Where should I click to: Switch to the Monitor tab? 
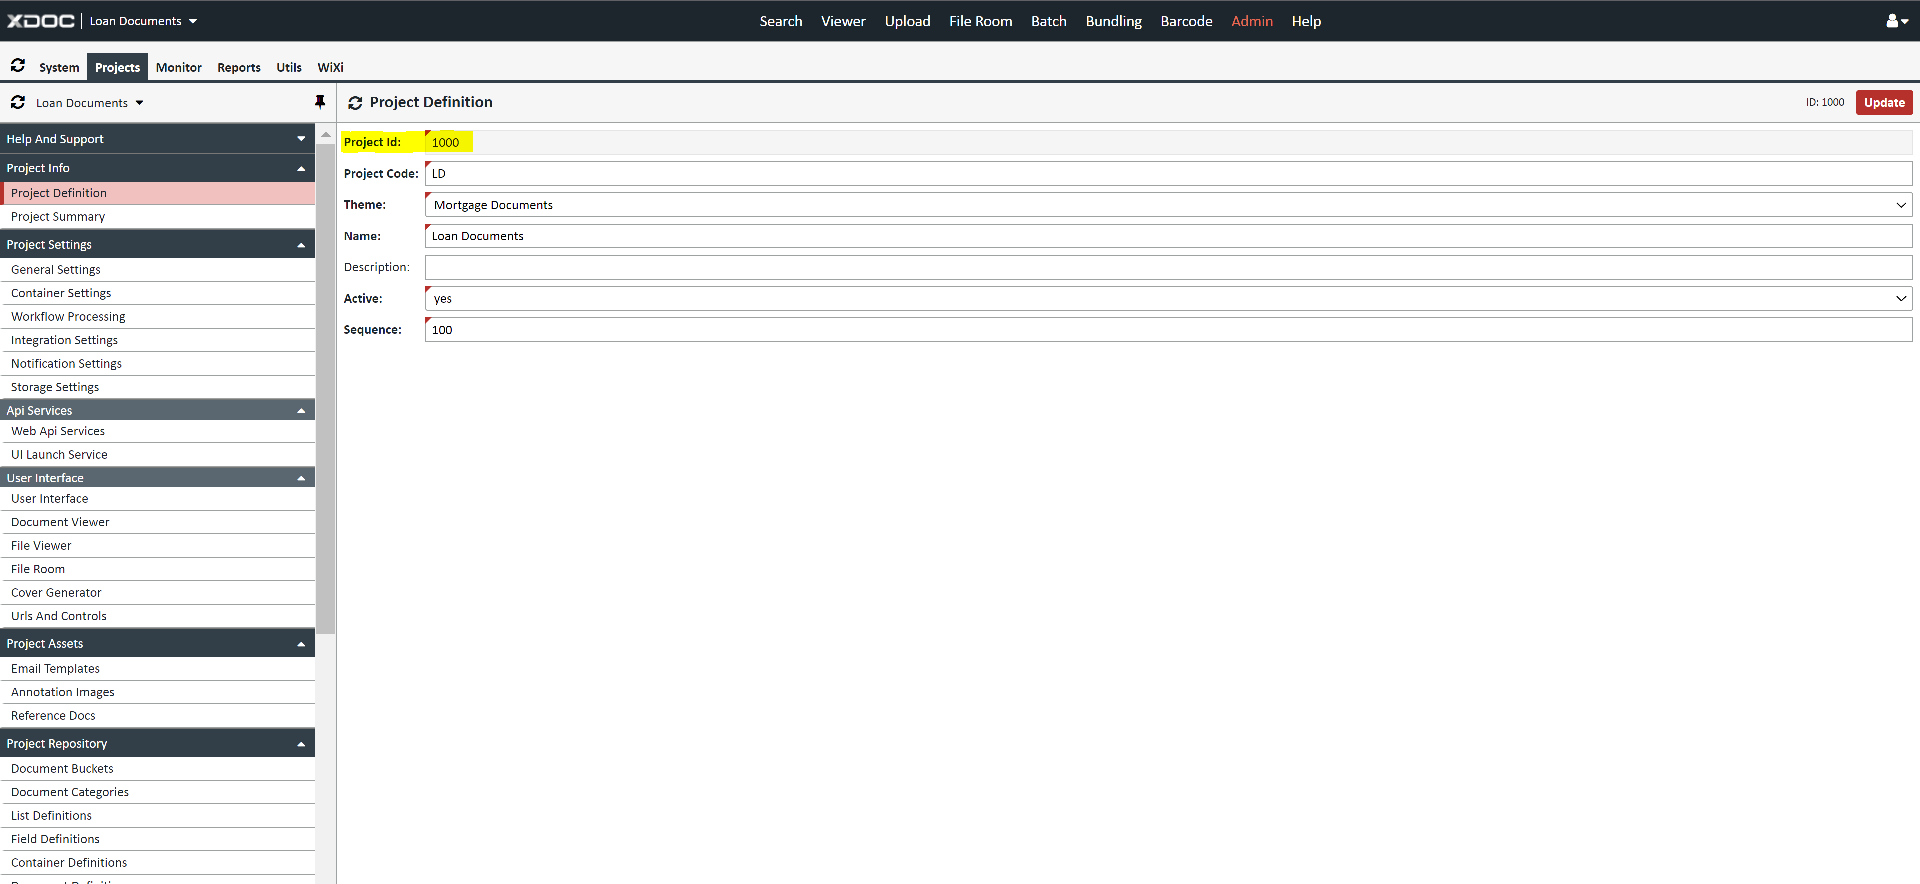click(178, 67)
